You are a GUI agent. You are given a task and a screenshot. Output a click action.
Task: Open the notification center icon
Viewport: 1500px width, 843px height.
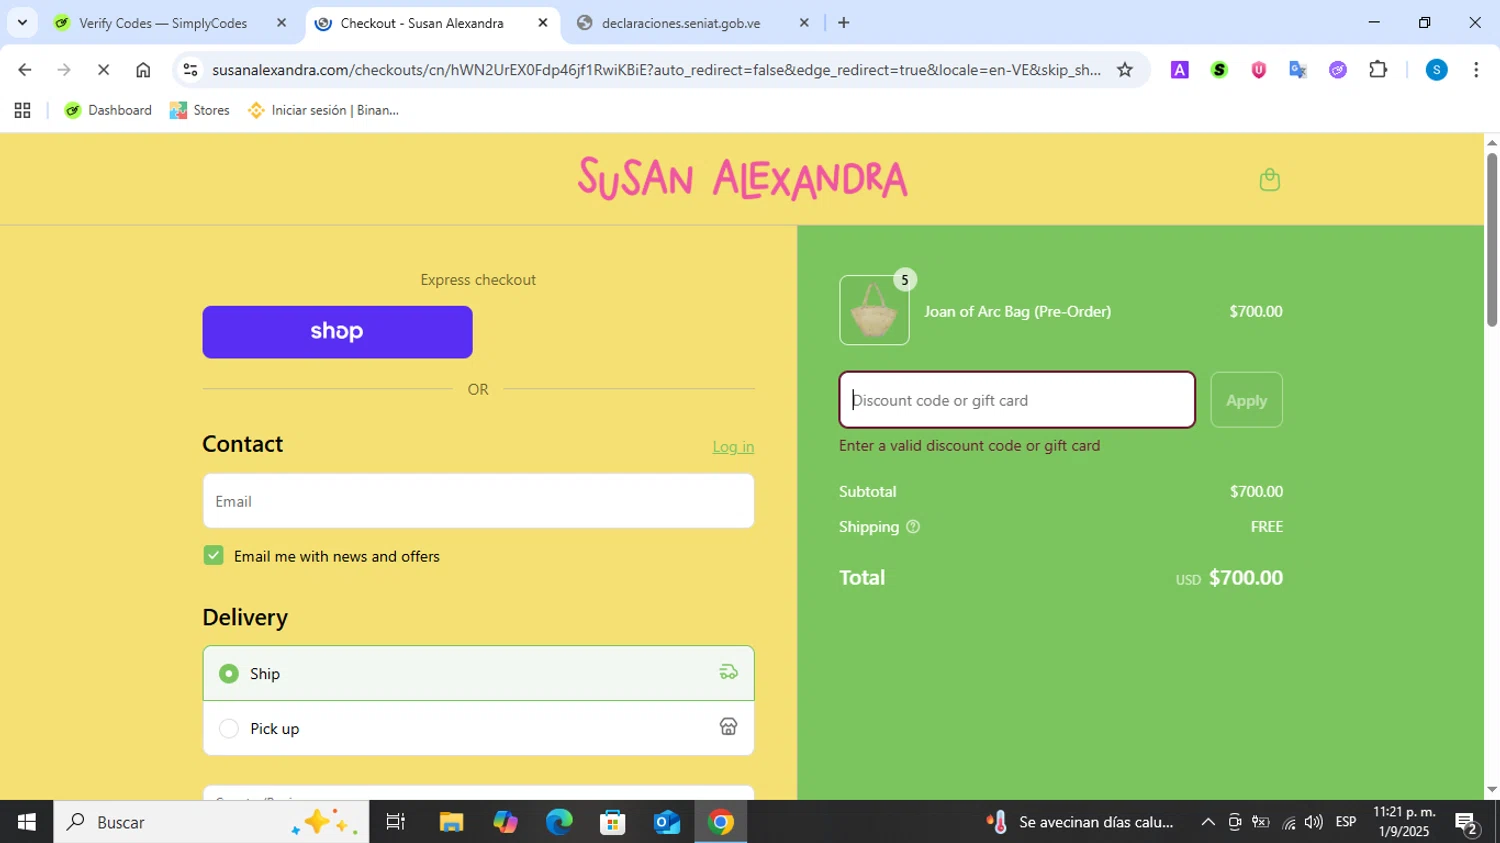(x=1467, y=823)
